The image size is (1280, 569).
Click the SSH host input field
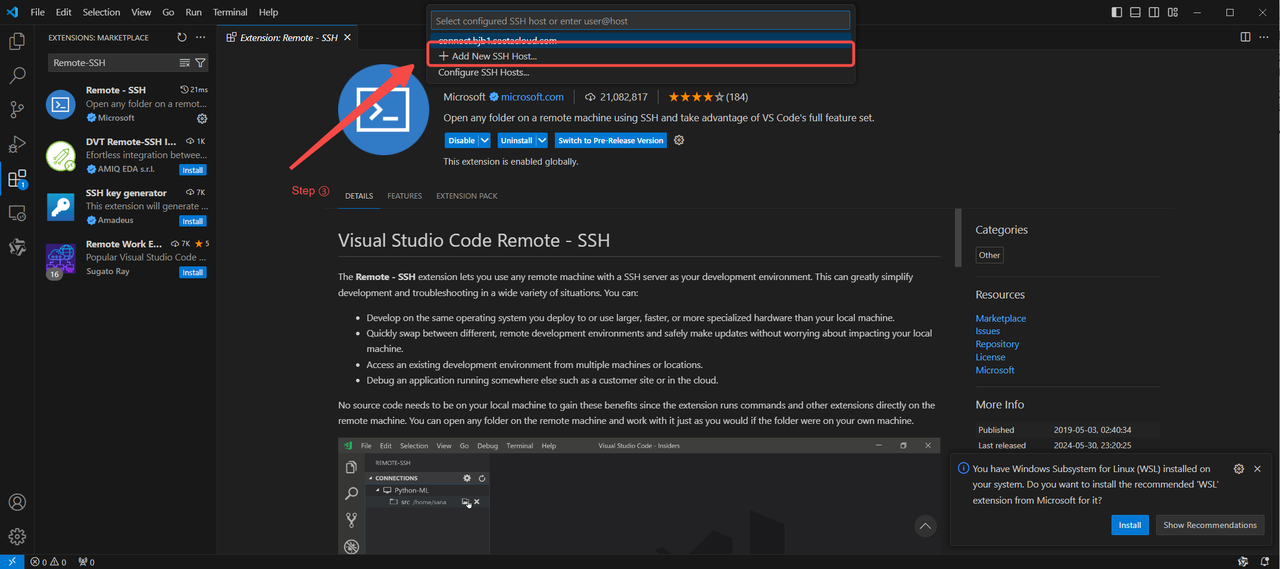pyautogui.click(x=640, y=21)
